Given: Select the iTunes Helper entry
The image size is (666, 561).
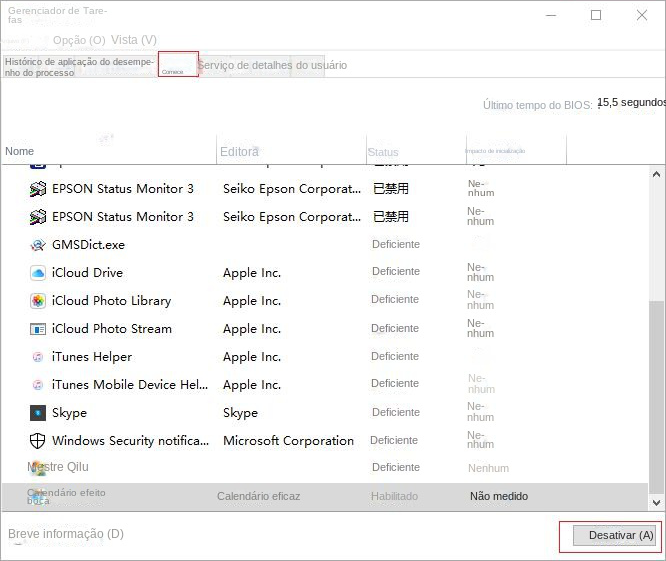Looking at the screenshot, I should coord(92,357).
